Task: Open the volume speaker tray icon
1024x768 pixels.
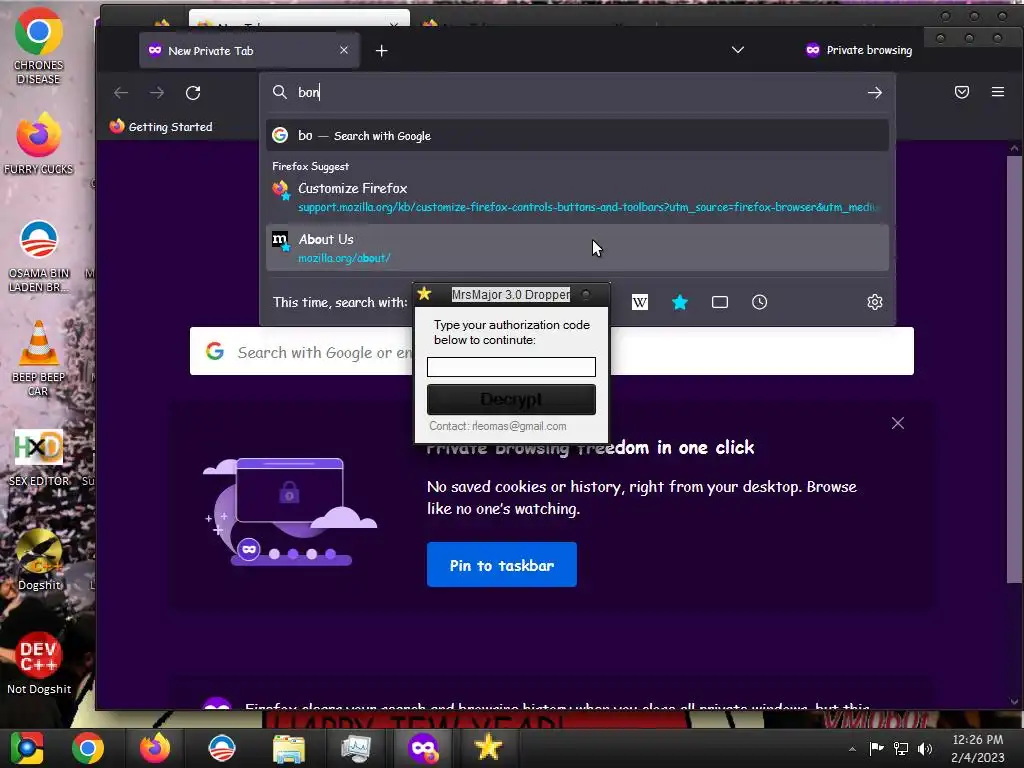Action: point(925,748)
